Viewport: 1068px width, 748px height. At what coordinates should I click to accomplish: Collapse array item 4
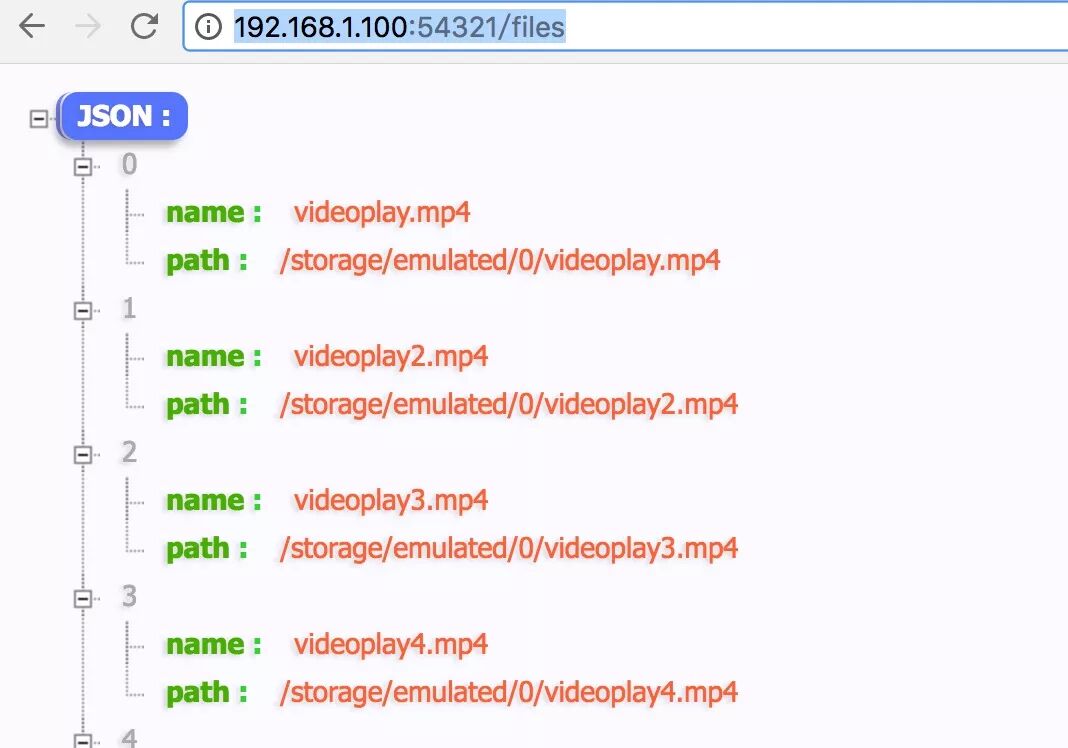tap(82, 741)
